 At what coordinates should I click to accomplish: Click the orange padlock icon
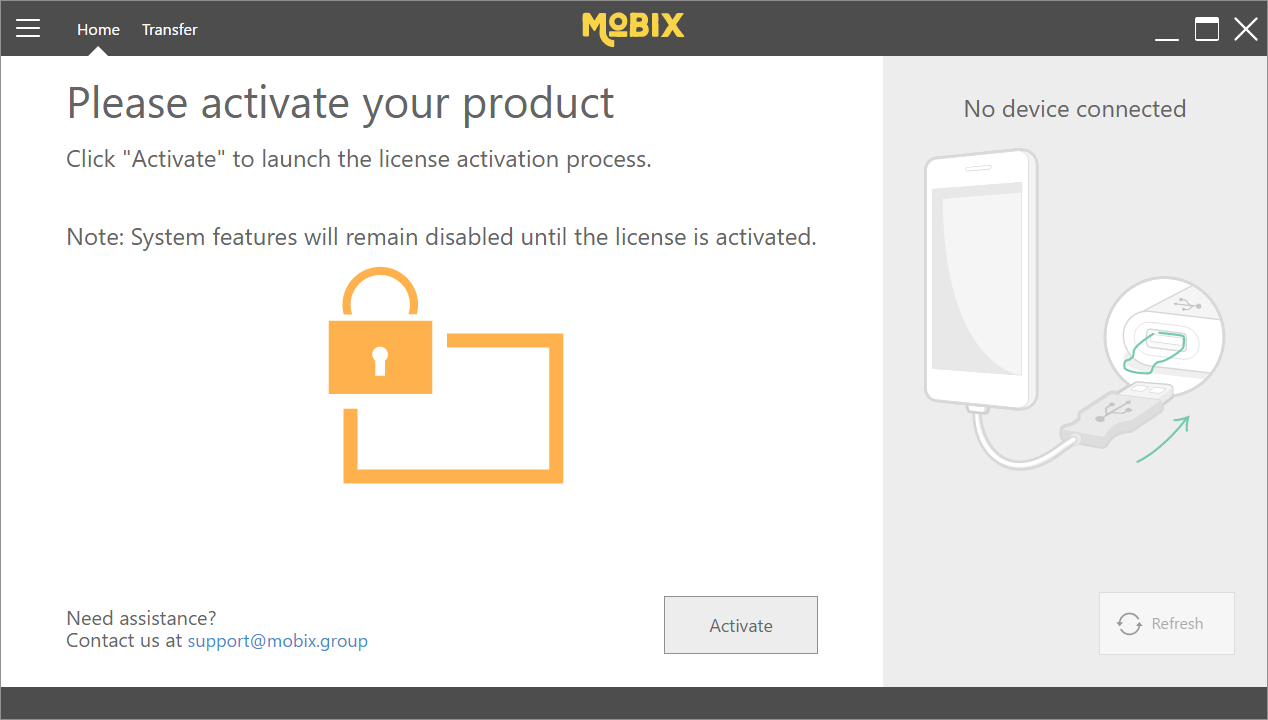click(x=380, y=331)
